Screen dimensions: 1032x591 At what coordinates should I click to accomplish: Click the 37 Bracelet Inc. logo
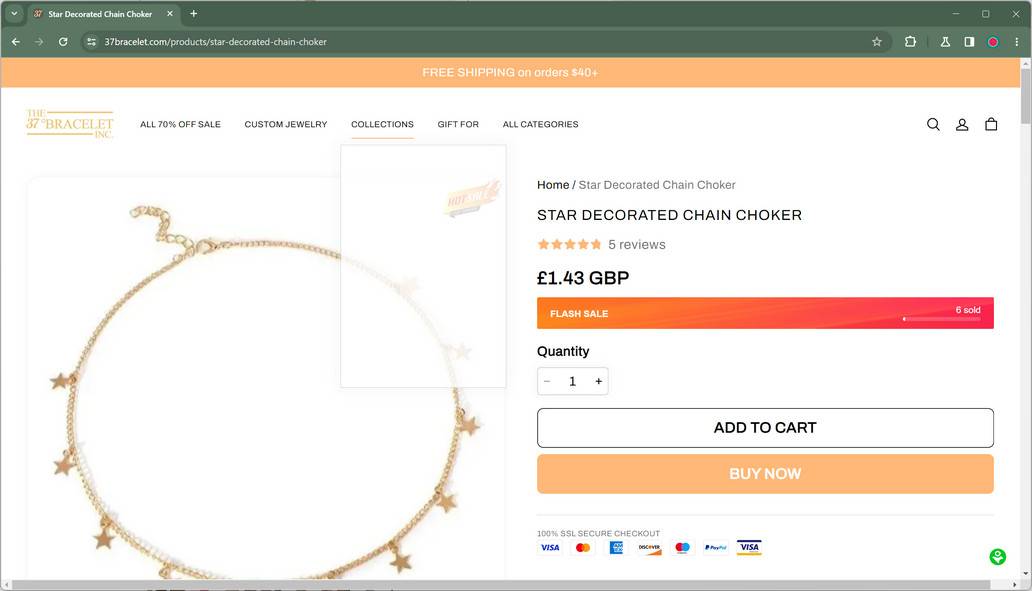tap(70, 124)
